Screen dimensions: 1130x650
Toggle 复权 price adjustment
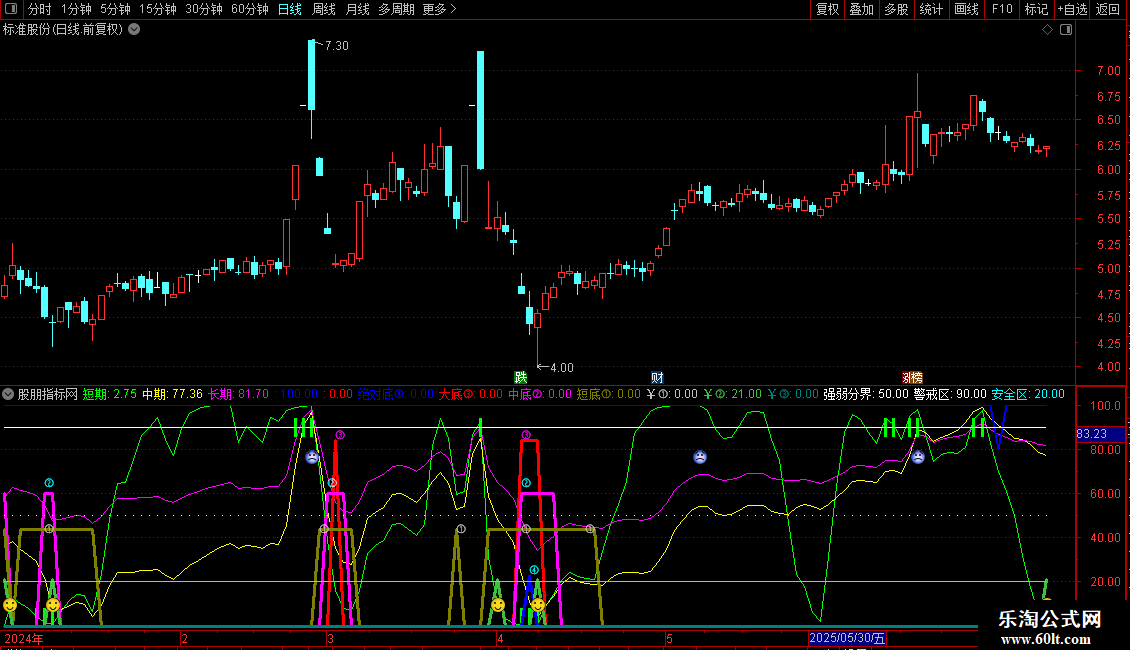point(828,9)
